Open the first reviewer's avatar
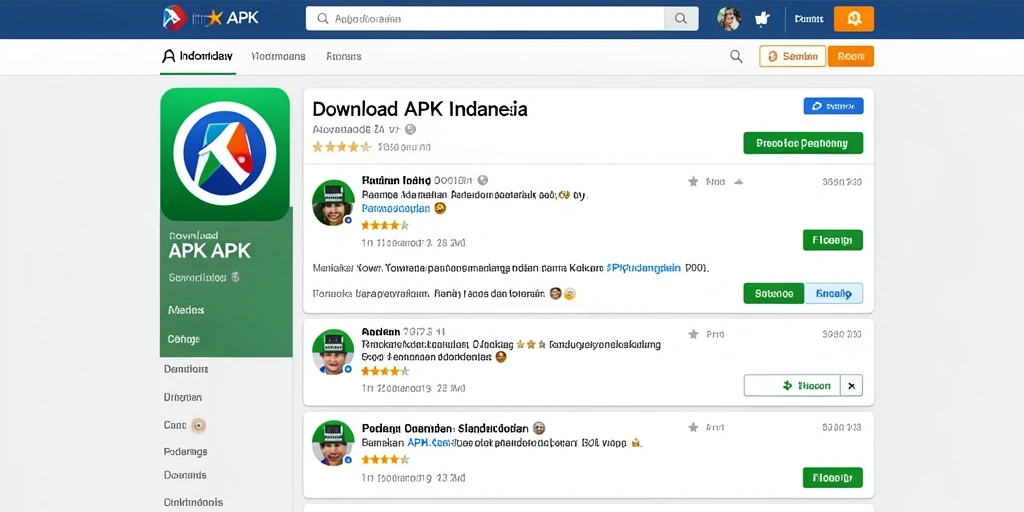Screen dimensions: 1024x512 coord(333,202)
